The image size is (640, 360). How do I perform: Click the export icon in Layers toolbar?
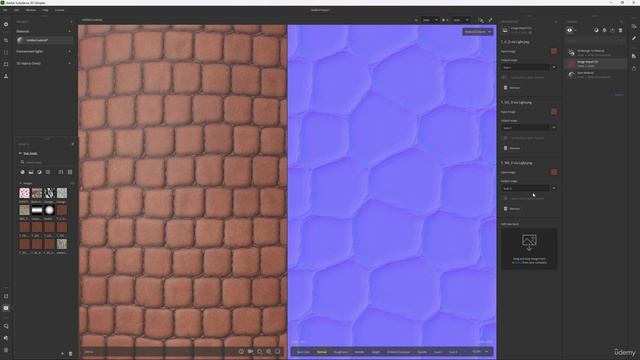click(612, 30)
